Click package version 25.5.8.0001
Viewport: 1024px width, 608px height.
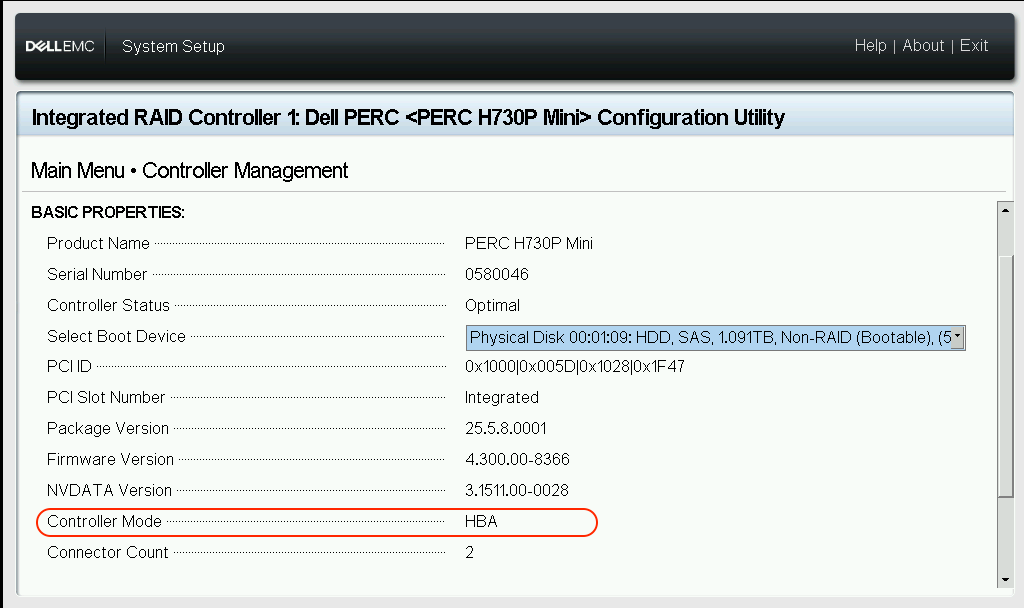pyautogui.click(x=505, y=428)
